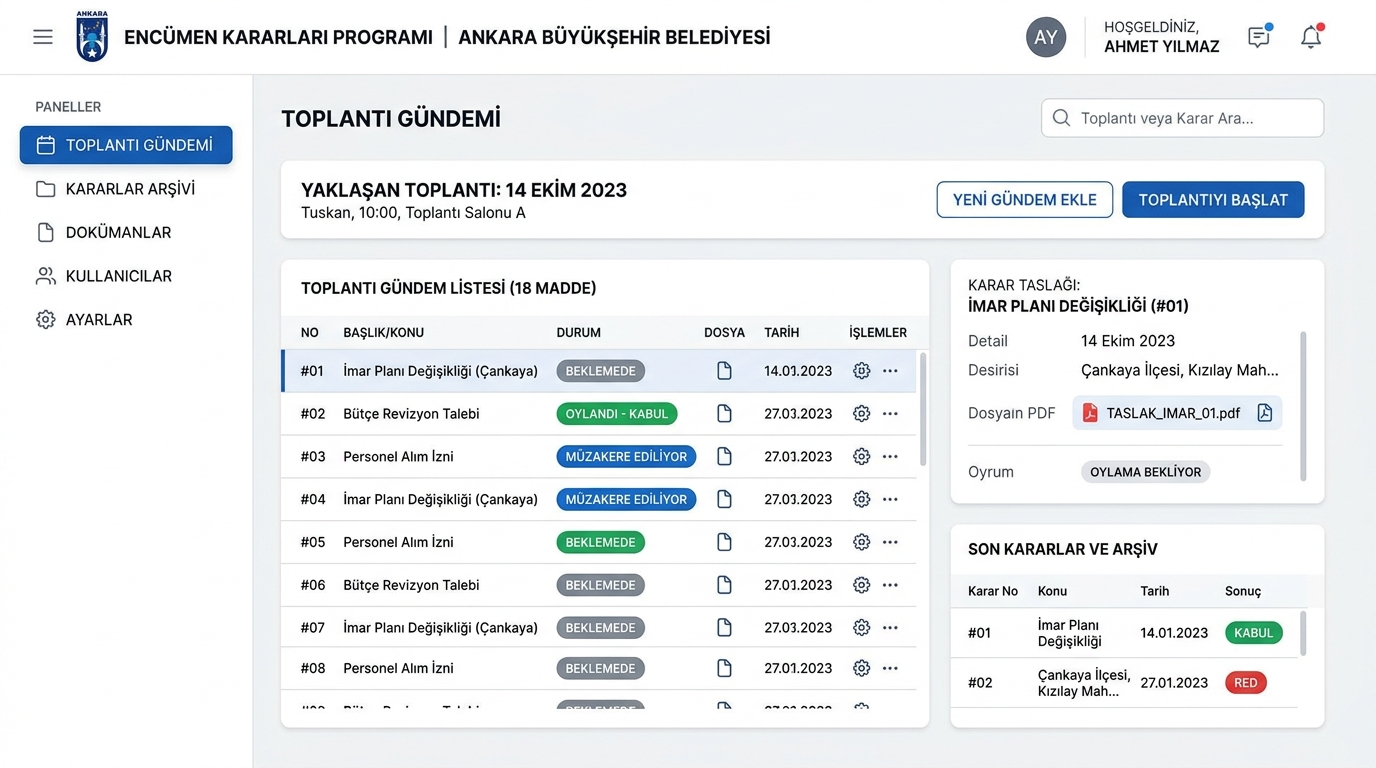Image resolution: width=1376 pixels, height=768 pixels.
Task: Click the BAŞLIK/KONU column header
Action: (x=384, y=333)
